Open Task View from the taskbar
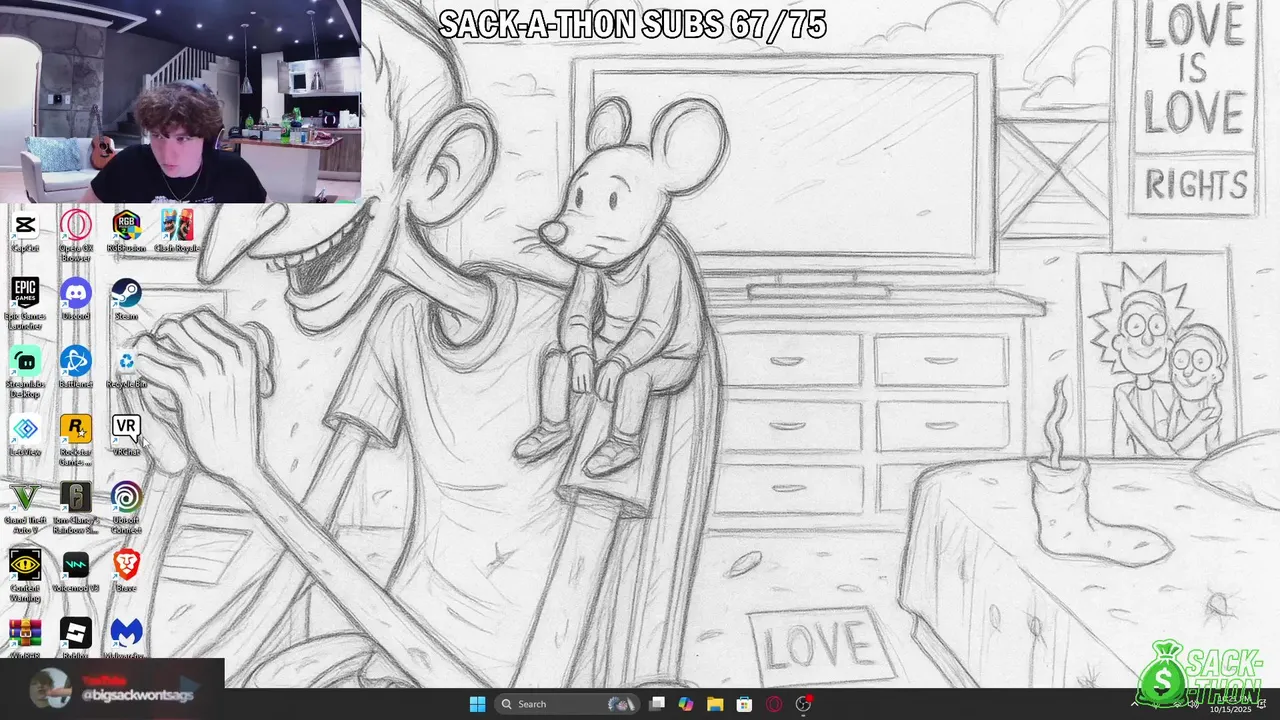 pos(657,704)
